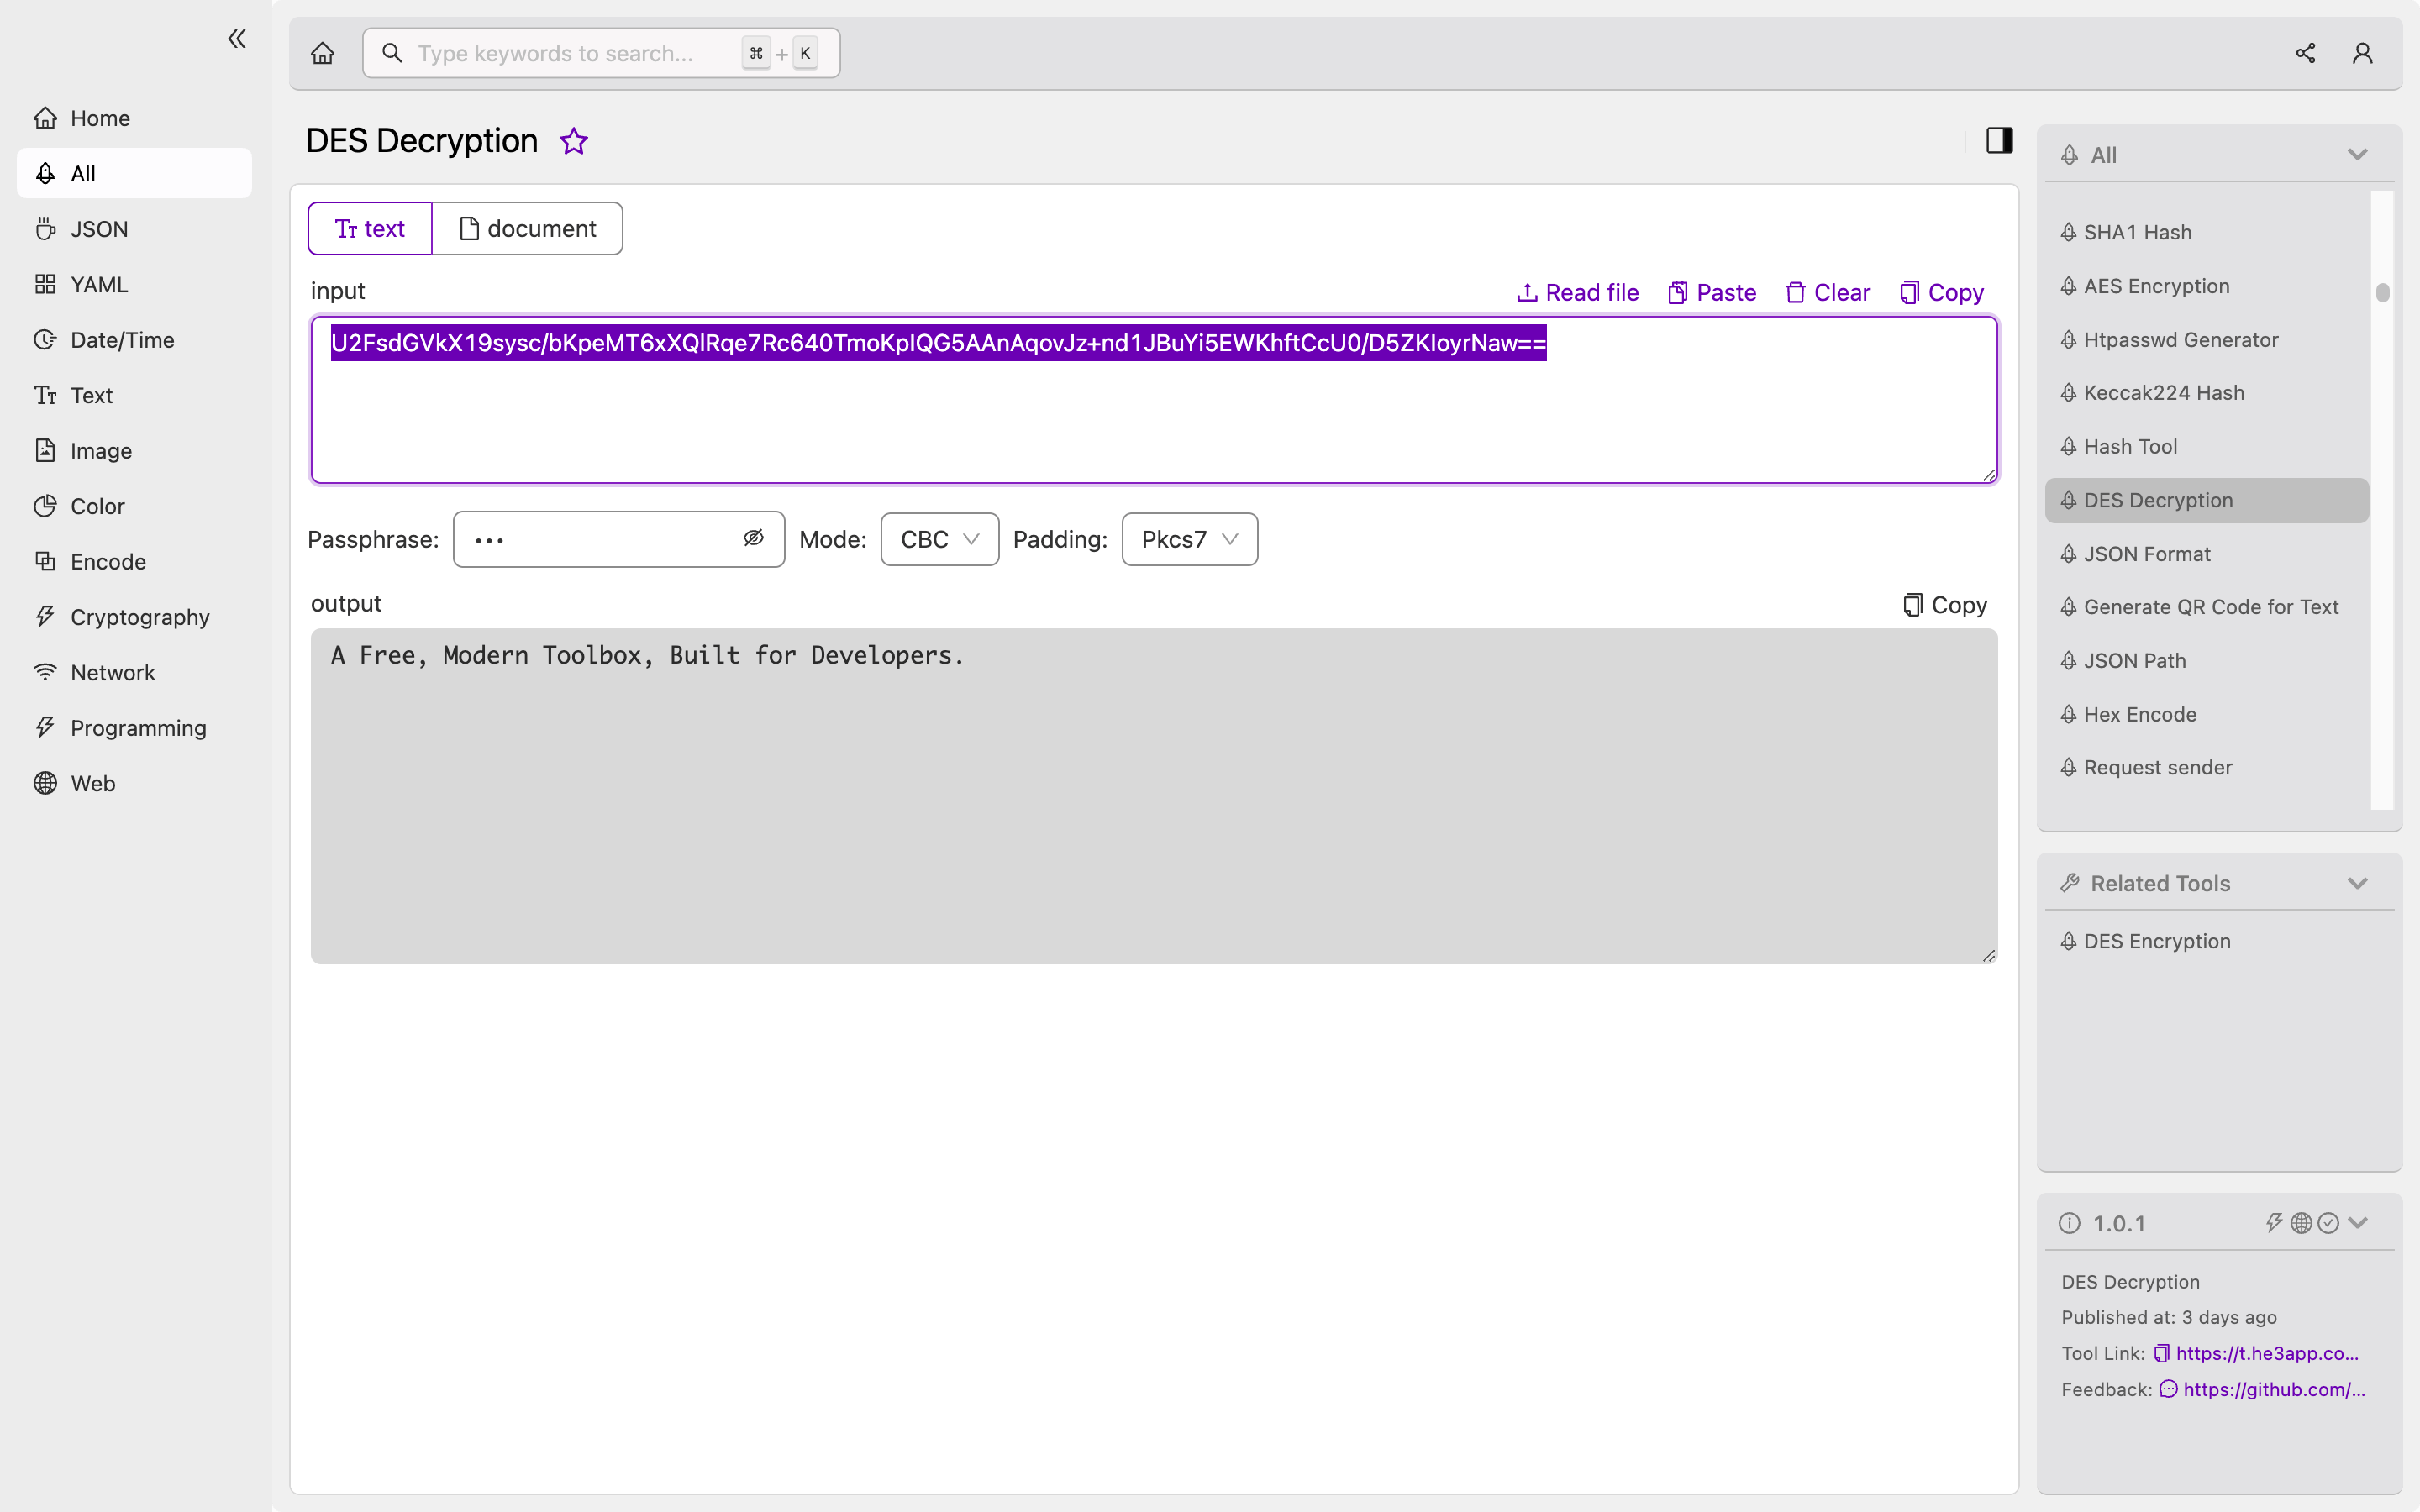Collapse the All tools panel chevron
The width and height of the screenshot is (2420, 1512).
pyautogui.click(x=2358, y=155)
